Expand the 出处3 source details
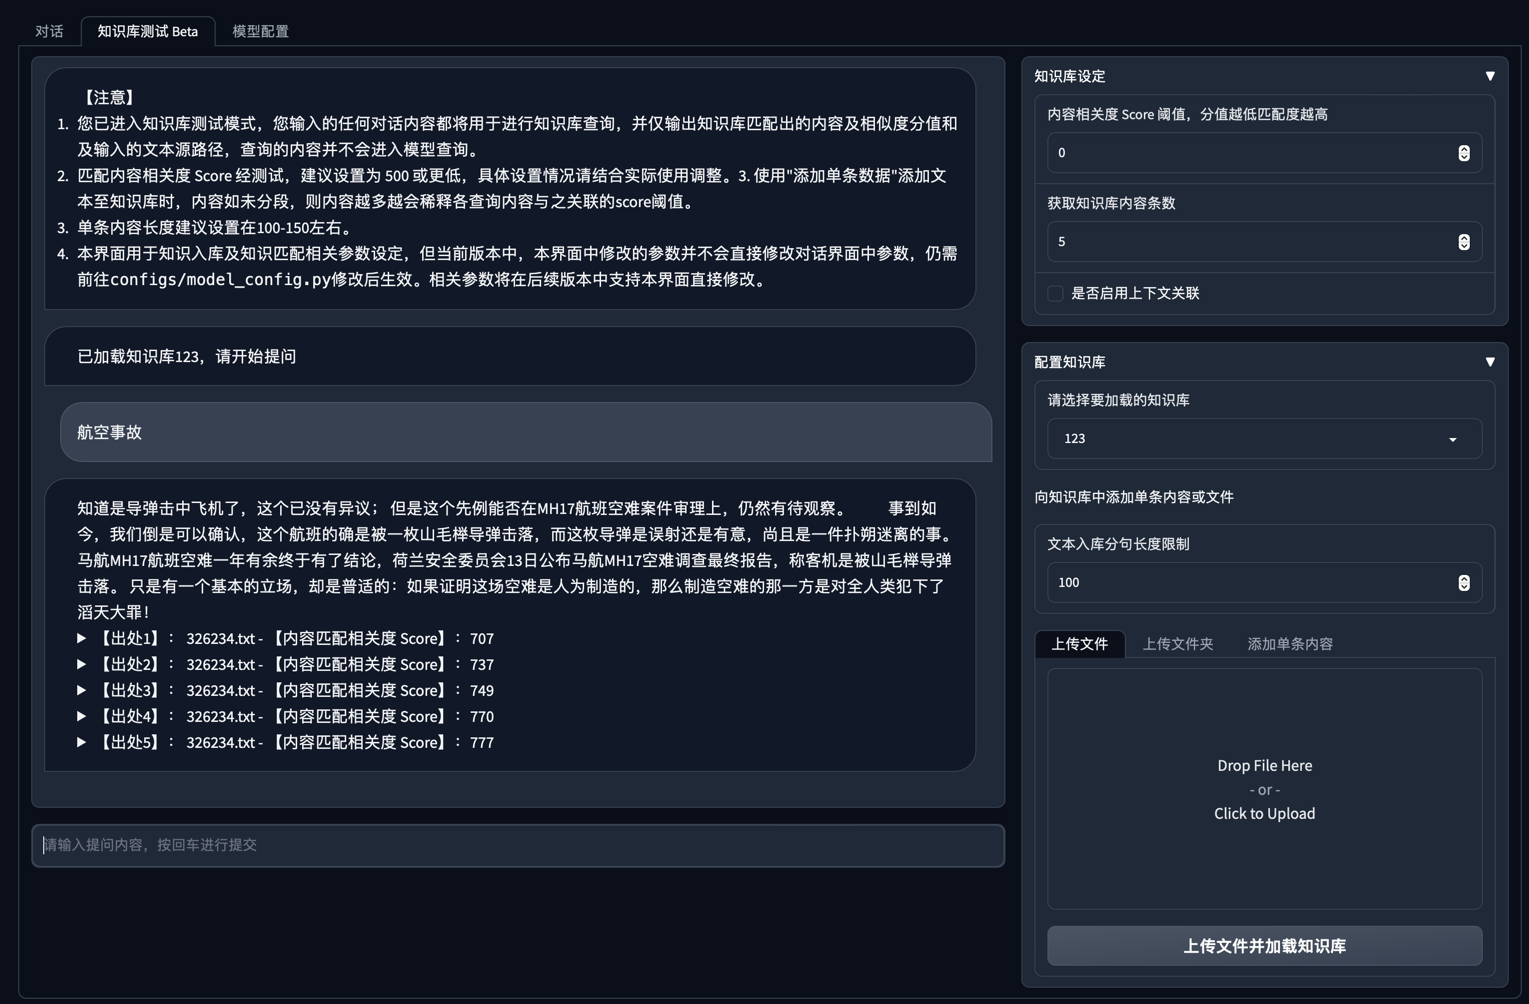The width and height of the screenshot is (1529, 1004). (x=82, y=690)
